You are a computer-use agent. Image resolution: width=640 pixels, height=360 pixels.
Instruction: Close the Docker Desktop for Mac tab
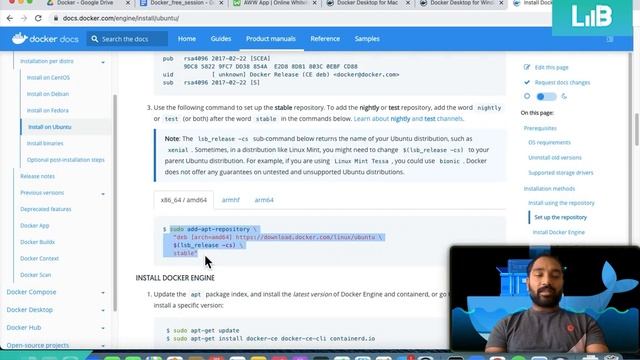coord(408,3)
